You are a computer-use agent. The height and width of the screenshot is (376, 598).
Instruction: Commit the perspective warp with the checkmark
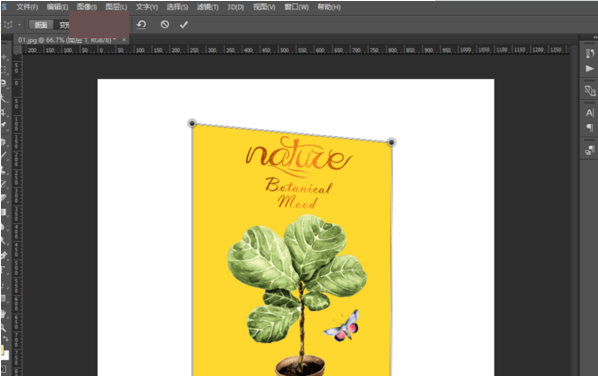pos(184,25)
